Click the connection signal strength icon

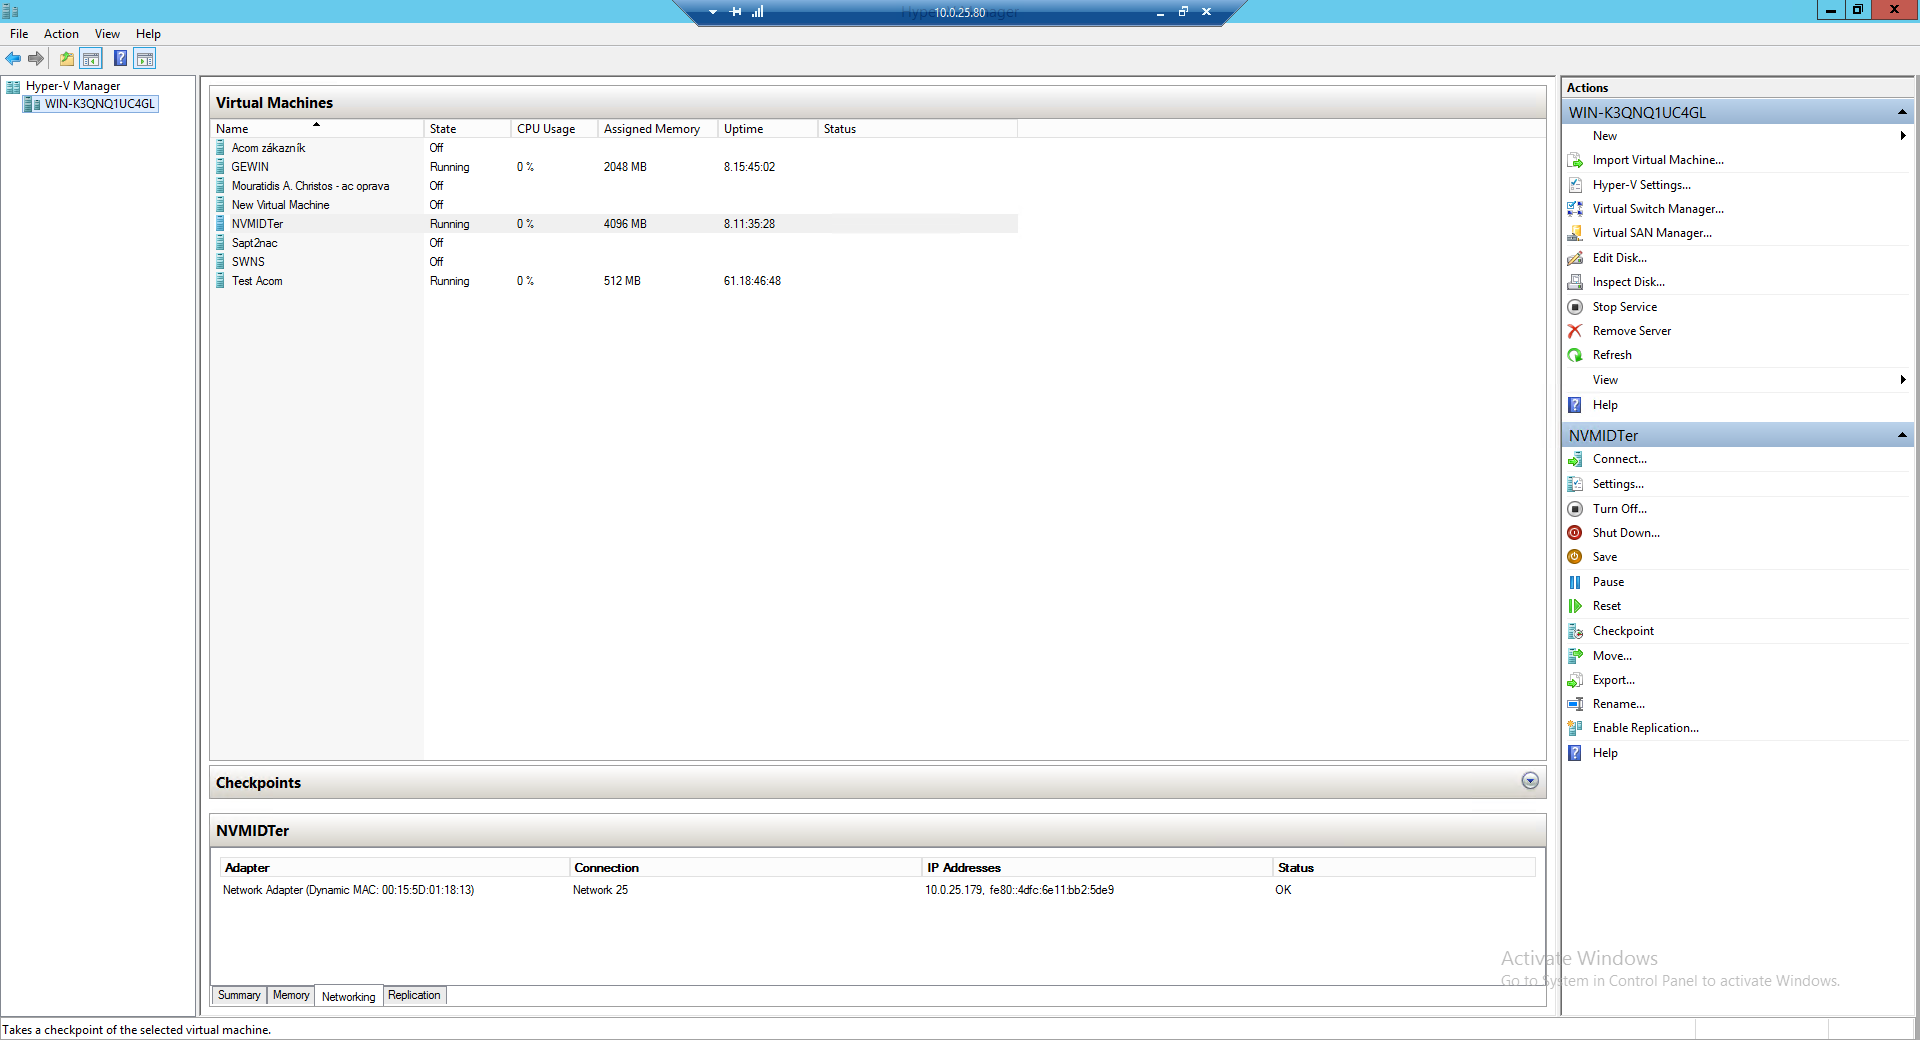[x=758, y=12]
